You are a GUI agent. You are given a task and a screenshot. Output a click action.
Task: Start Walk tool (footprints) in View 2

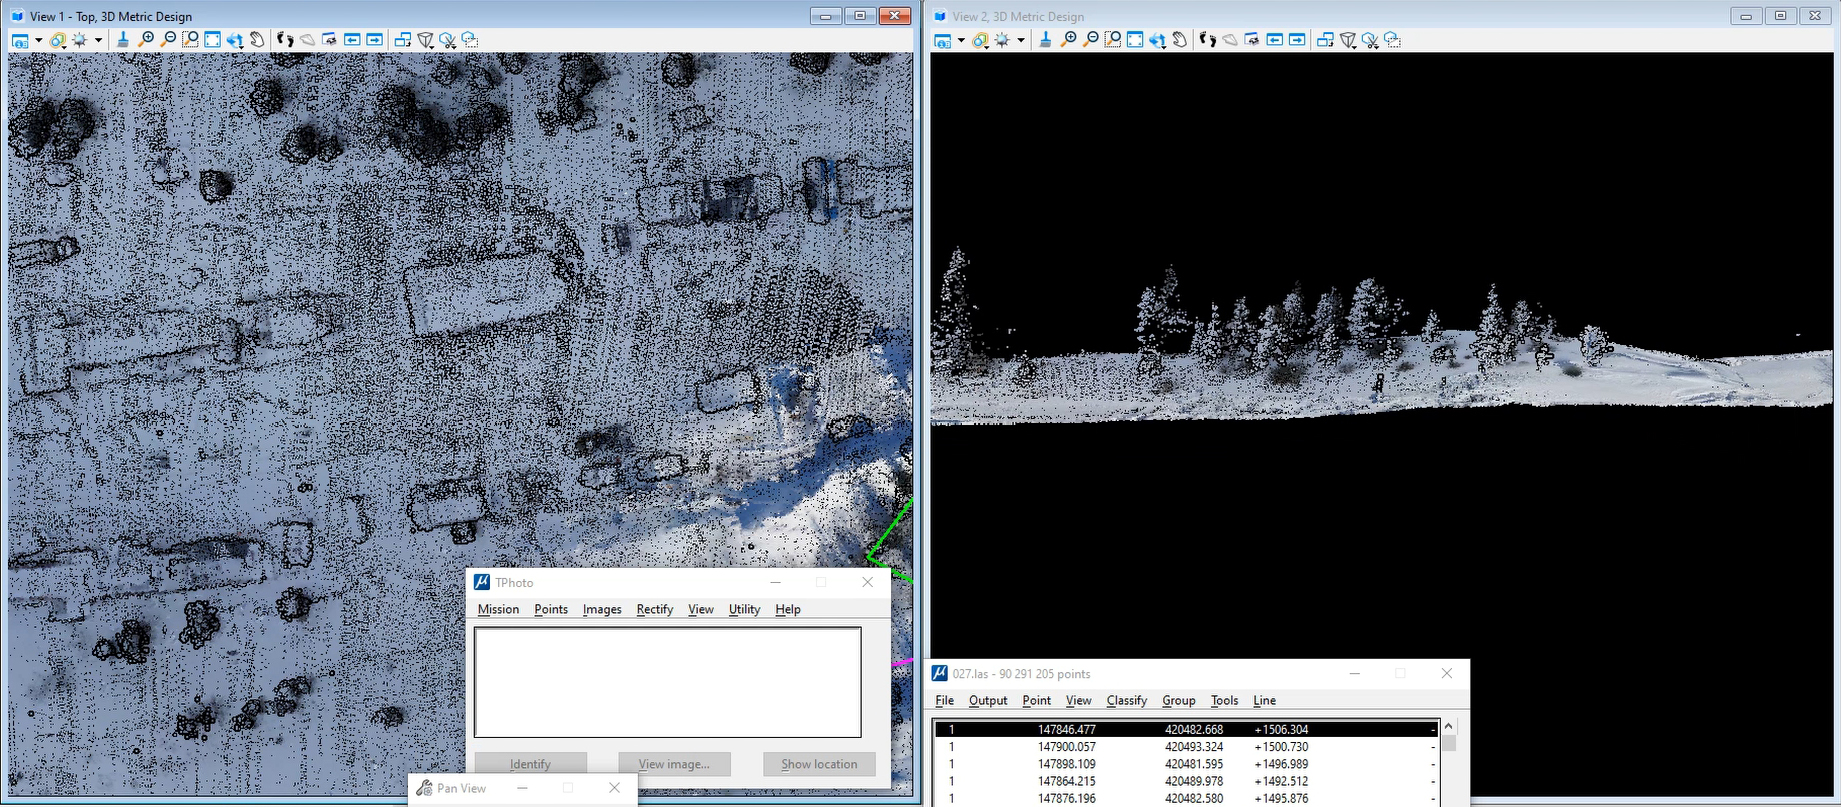tap(1208, 40)
